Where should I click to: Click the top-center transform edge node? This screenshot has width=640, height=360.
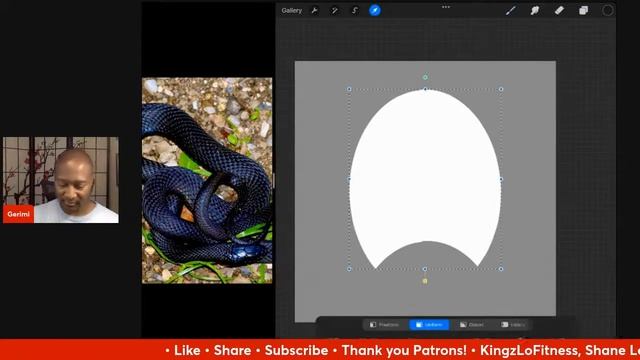pos(425,89)
